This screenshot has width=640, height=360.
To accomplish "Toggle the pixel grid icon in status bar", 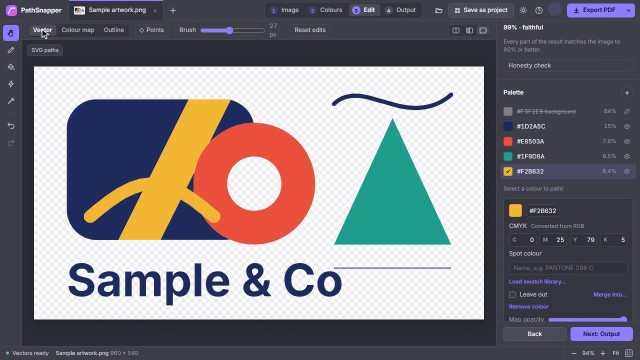I will coord(629,353).
